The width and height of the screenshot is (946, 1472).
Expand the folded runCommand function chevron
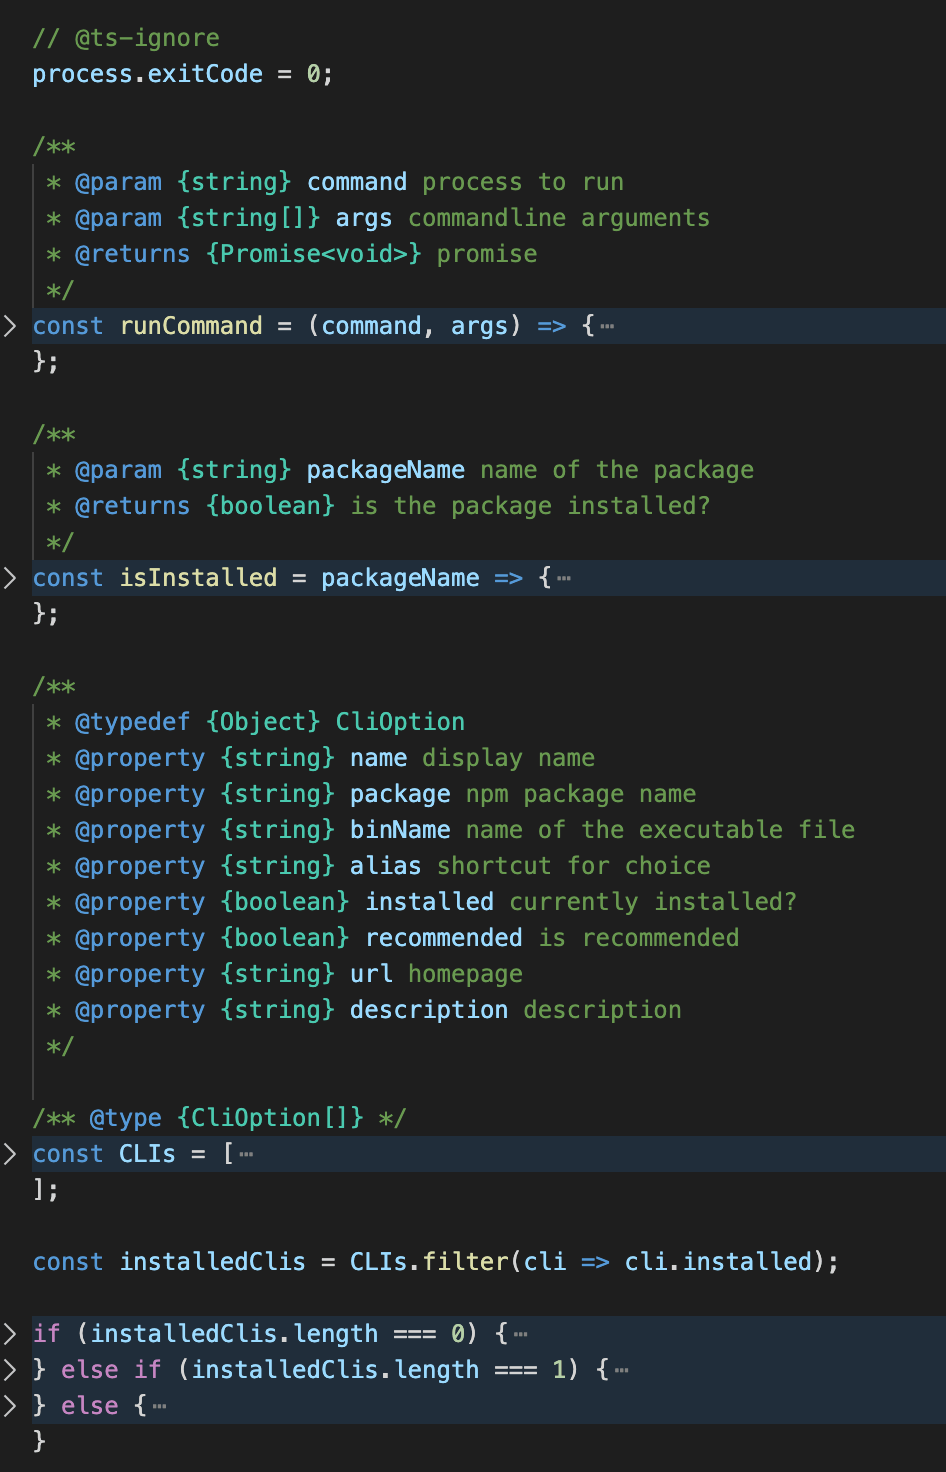point(10,326)
